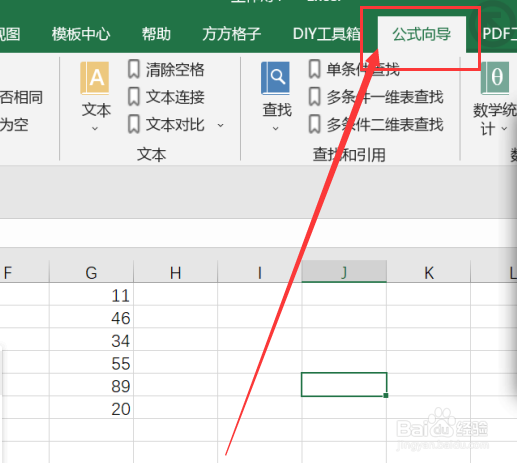Click the 清除空格 button
Viewport: 517px width, 463px height.
point(175,70)
